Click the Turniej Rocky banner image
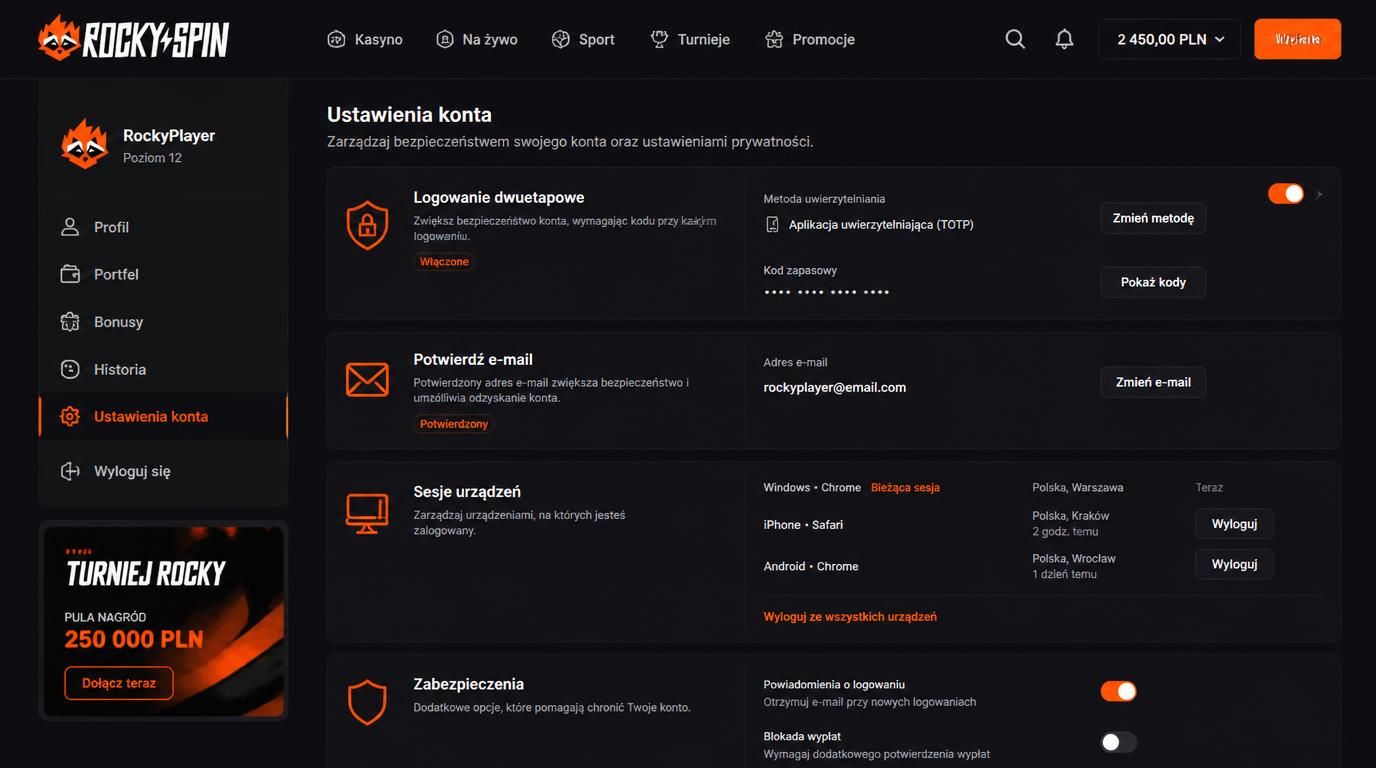The image size is (1376, 768). (x=163, y=620)
